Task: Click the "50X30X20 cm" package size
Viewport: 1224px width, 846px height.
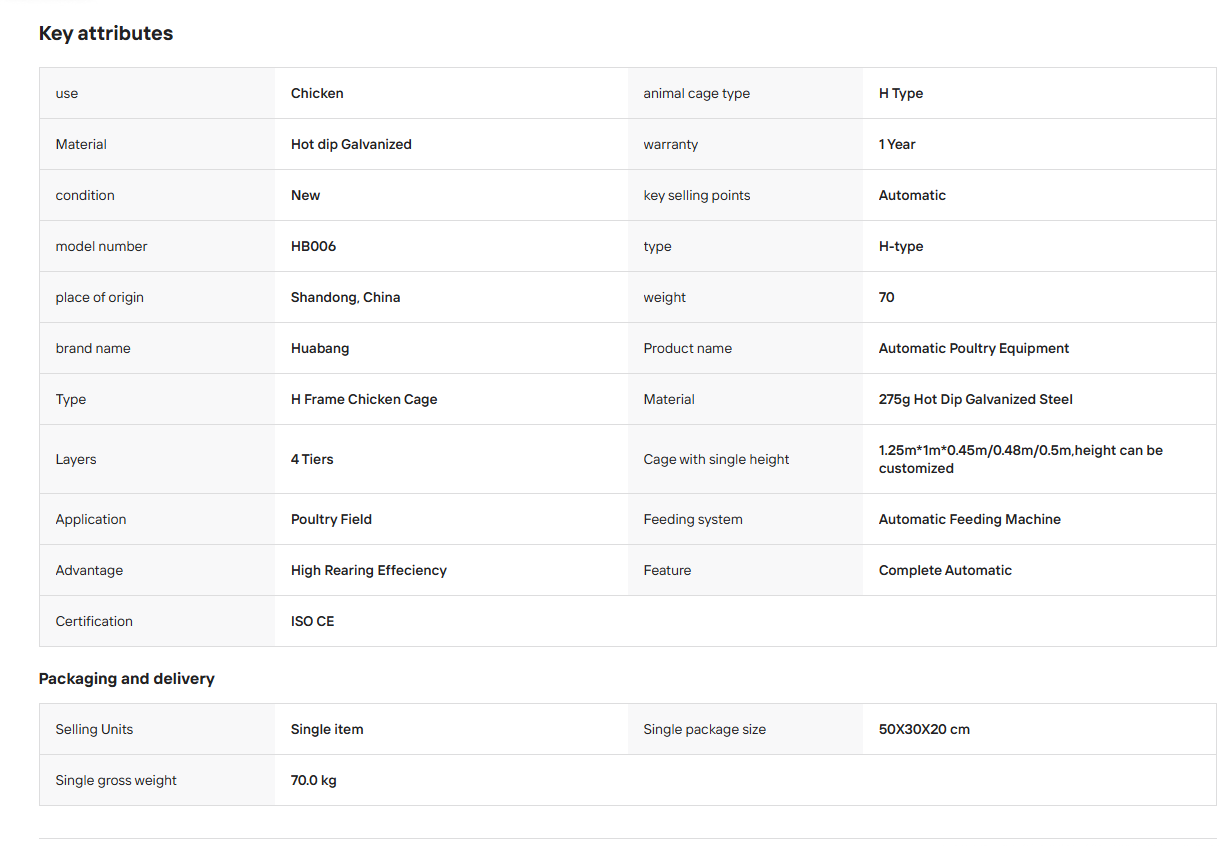Action: [x=924, y=729]
